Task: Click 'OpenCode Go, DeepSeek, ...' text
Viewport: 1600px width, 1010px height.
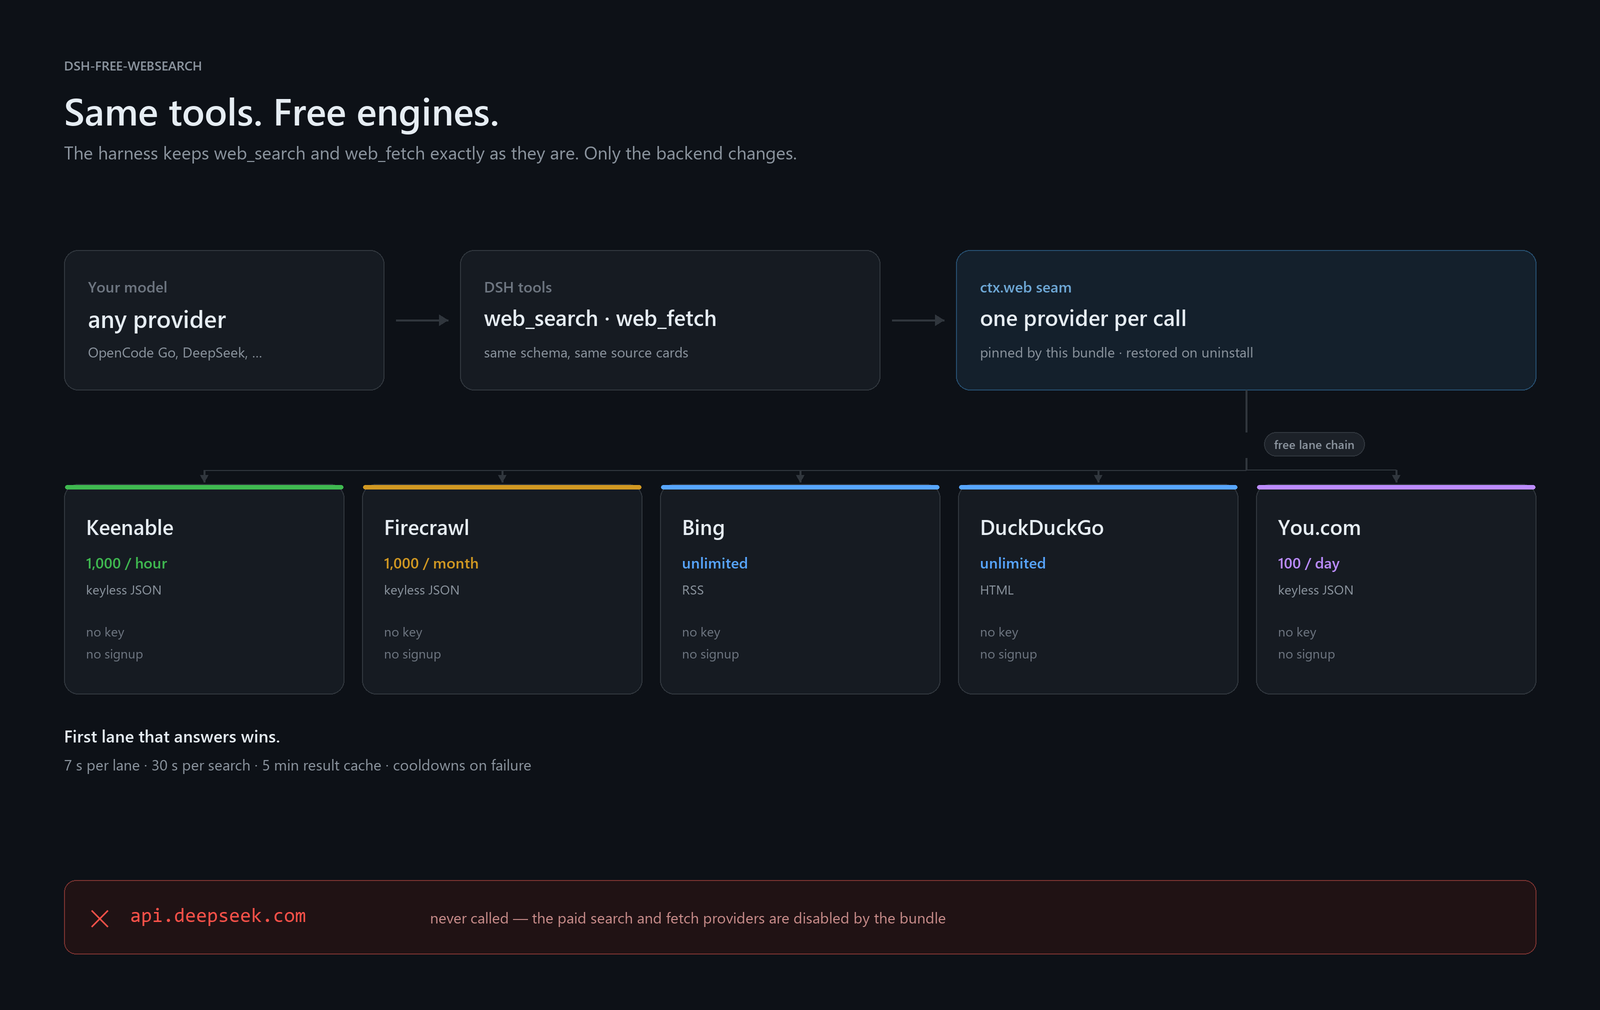Action: [x=175, y=353]
